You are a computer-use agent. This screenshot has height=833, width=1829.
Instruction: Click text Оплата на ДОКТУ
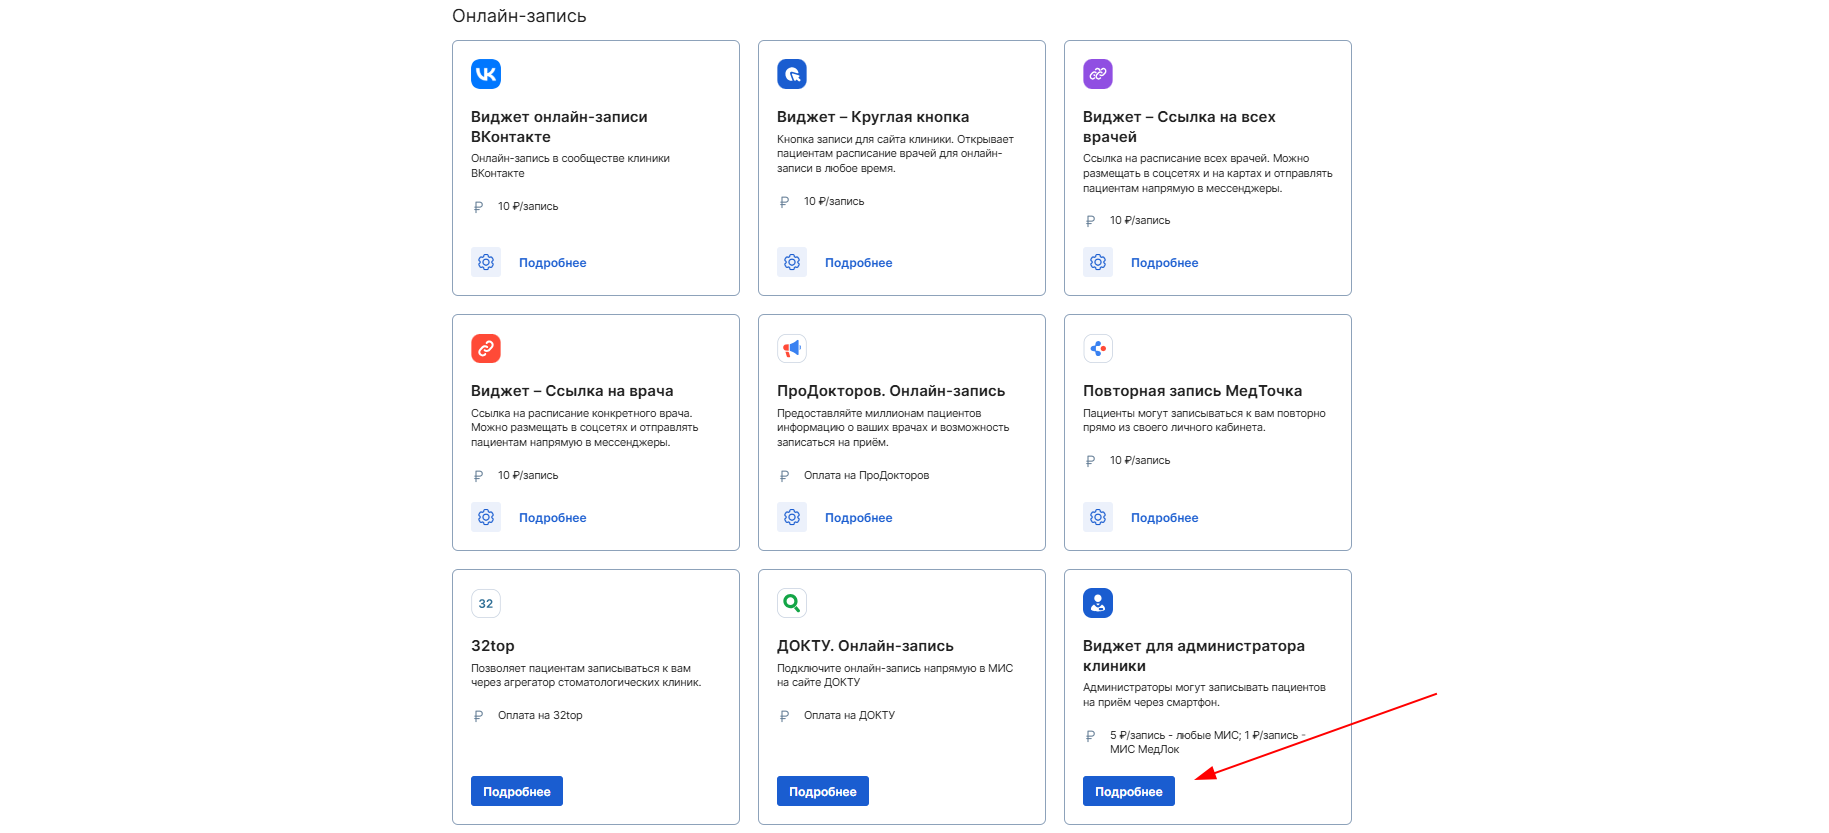pyautogui.click(x=849, y=716)
